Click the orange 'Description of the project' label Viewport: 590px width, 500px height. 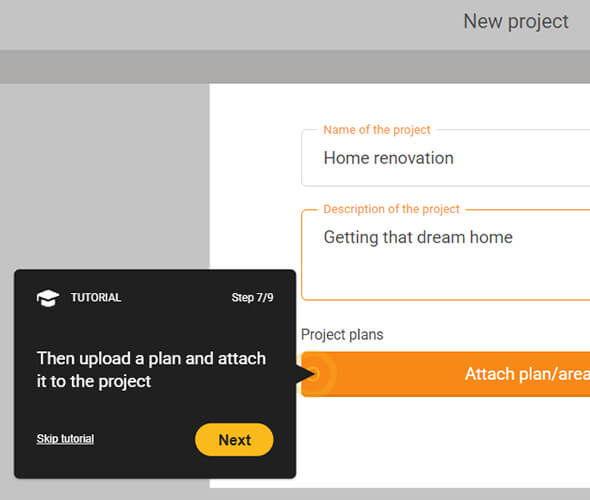click(x=391, y=209)
